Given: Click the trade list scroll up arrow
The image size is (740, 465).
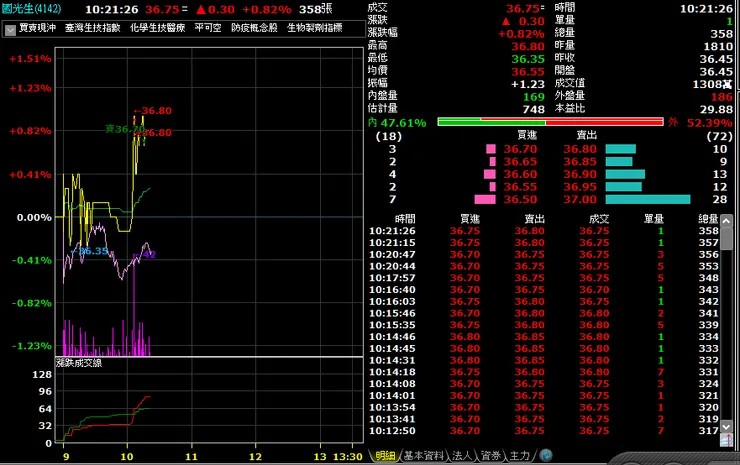Looking at the screenshot, I should click(x=726, y=220).
